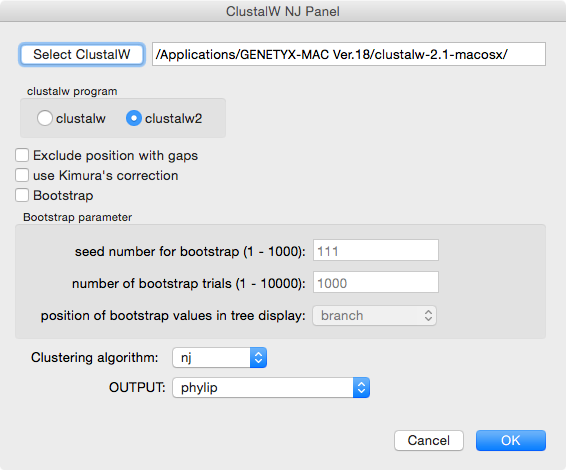The width and height of the screenshot is (566, 470).
Task: Open the branch position dropdown
Action: (x=374, y=315)
